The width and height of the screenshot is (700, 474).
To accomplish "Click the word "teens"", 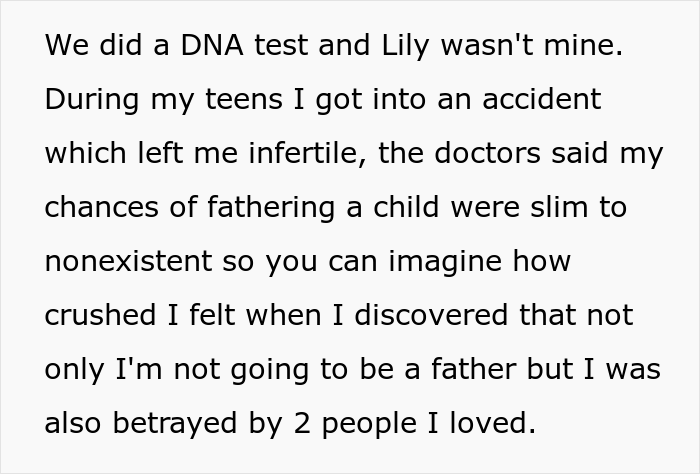I will pyautogui.click(x=245, y=101).
